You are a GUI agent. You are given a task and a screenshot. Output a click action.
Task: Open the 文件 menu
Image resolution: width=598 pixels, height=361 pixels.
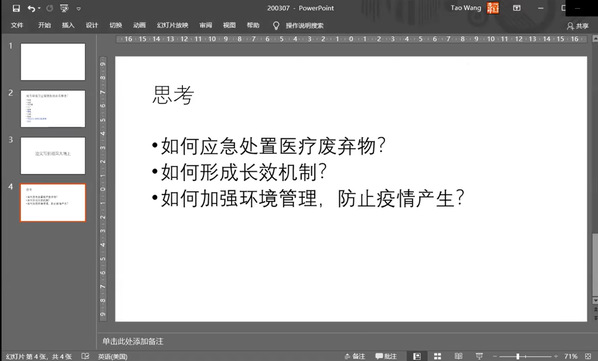(x=17, y=25)
